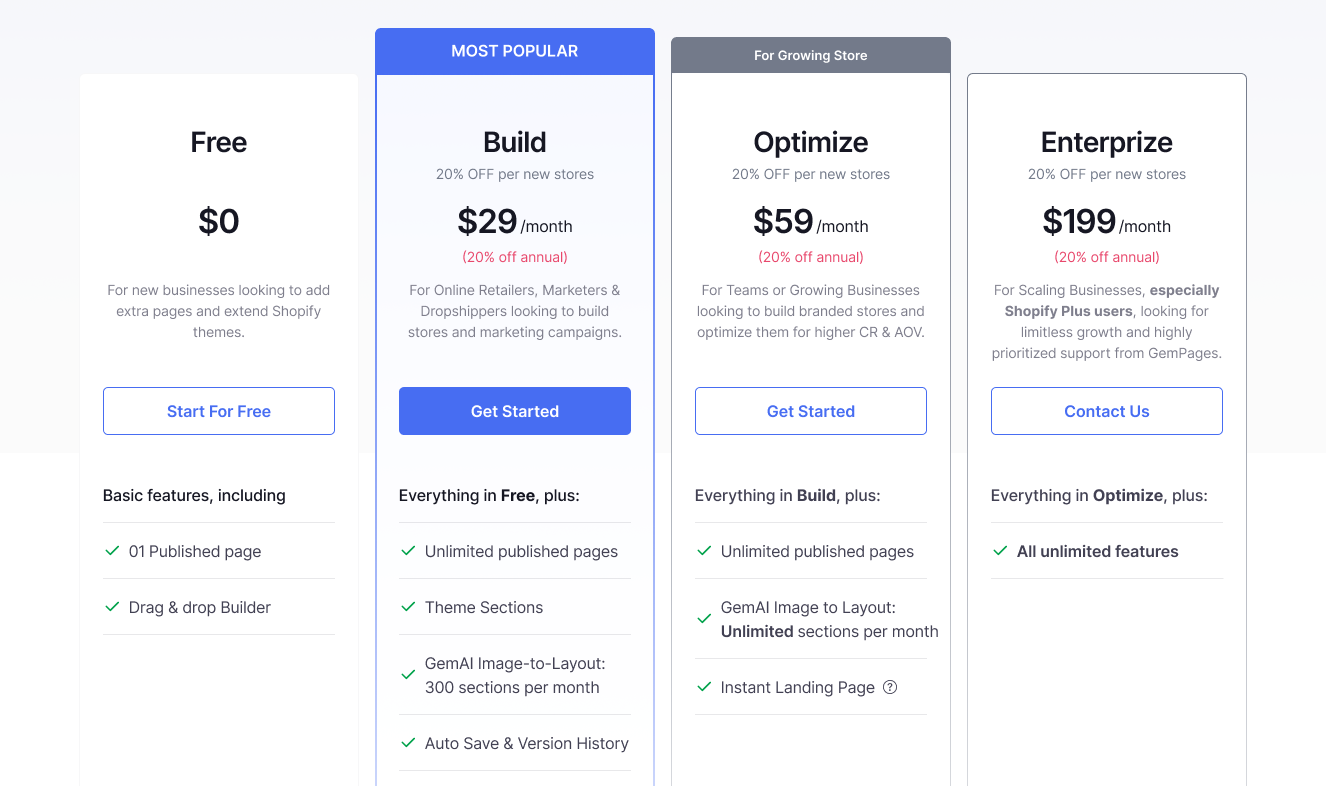Screen dimensions: 1326x786
Task: Select the 20% off annual text under Build
Action: (x=514, y=257)
